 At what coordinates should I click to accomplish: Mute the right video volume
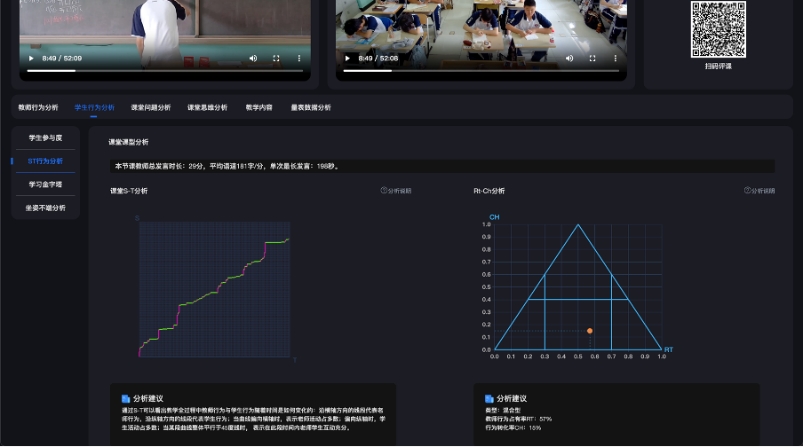click(x=568, y=59)
